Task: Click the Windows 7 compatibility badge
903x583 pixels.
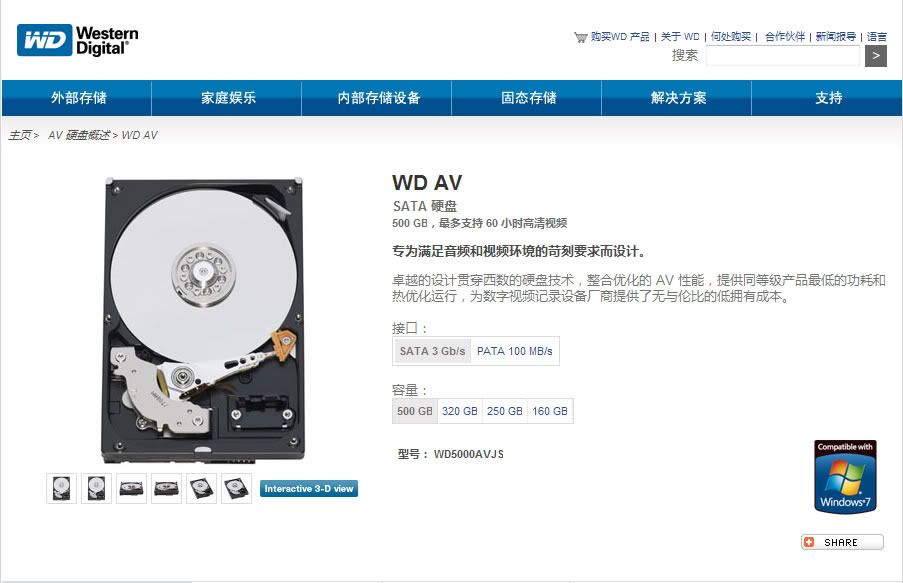Action: point(845,476)
